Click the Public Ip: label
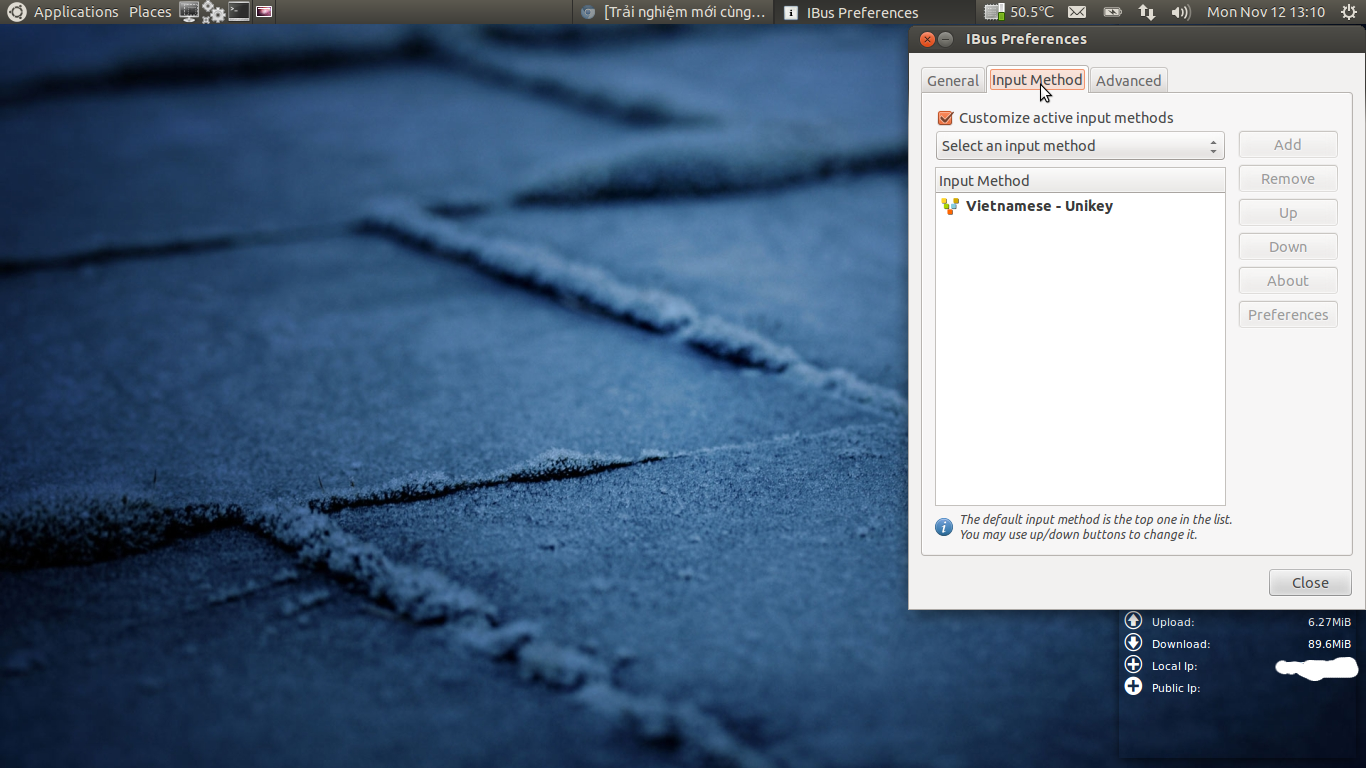The image size is (1366, 768). click(x=1175, y=688)
